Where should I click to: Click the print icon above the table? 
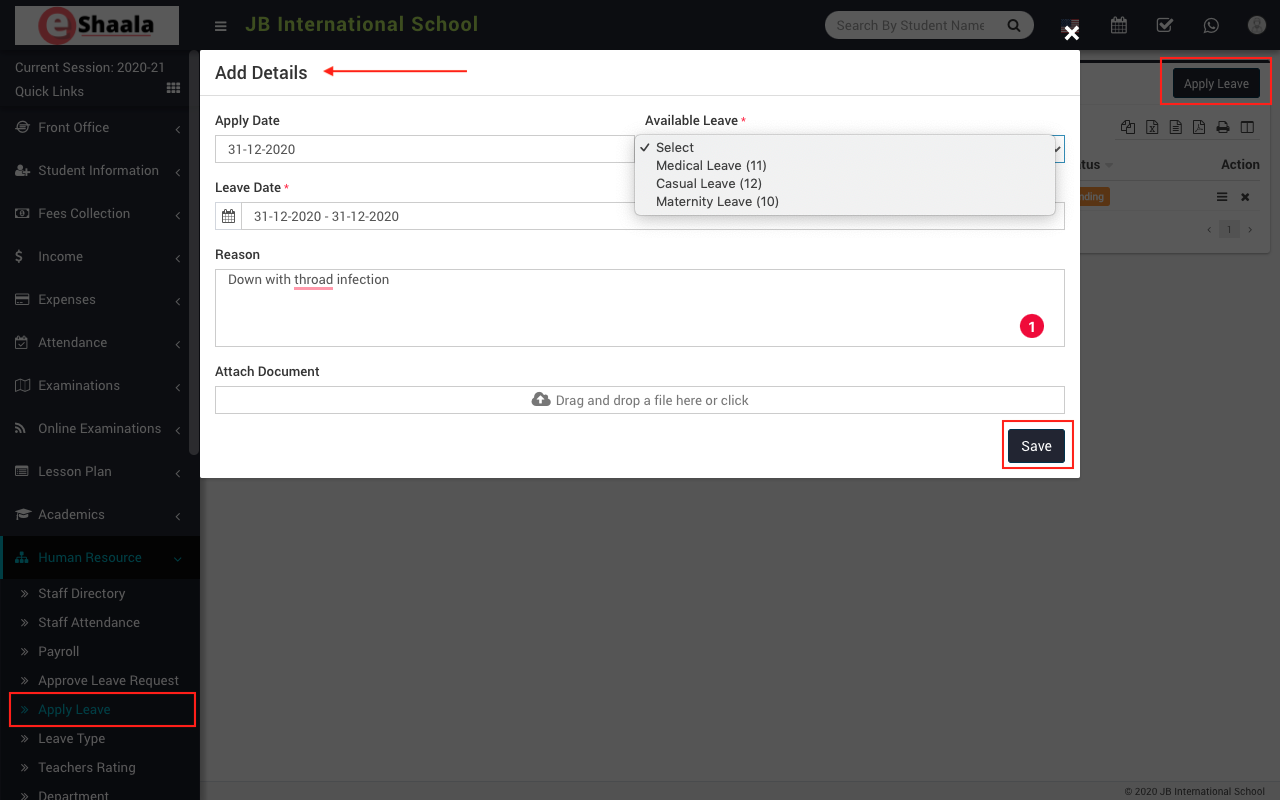pos(1222,127)
